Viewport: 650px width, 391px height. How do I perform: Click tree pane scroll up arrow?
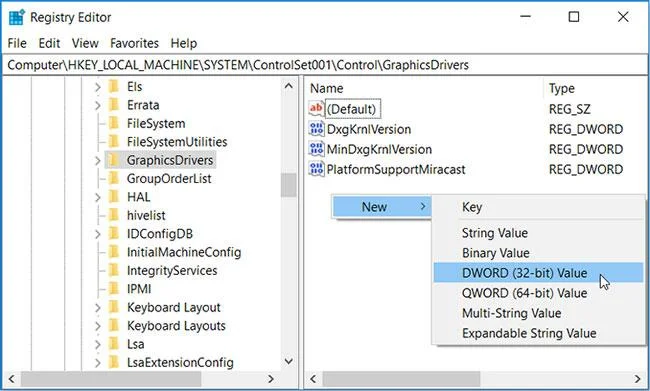click(289, 86)
